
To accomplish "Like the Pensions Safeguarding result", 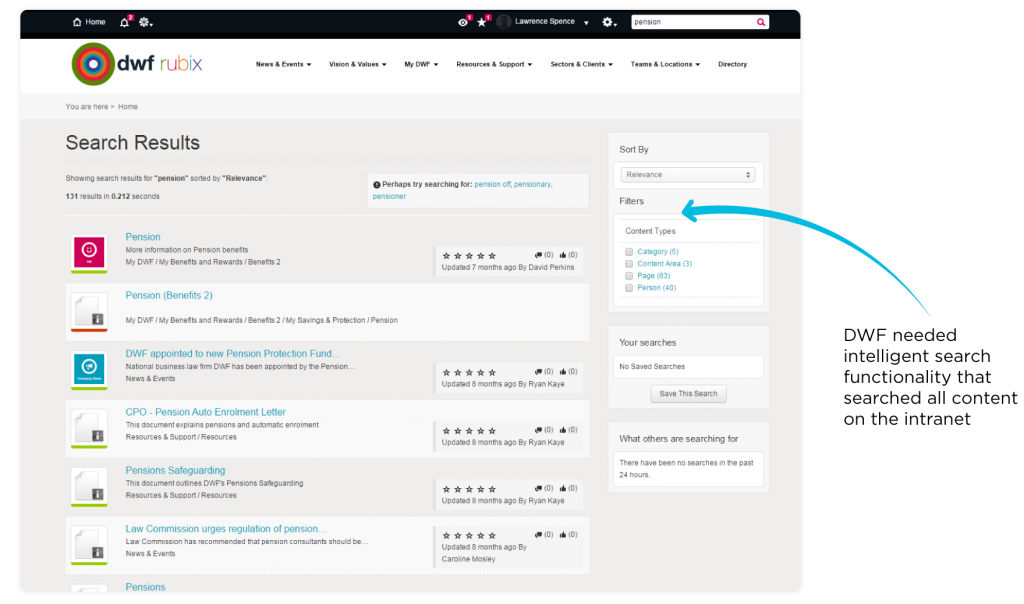I will click(x=563, y=488).
